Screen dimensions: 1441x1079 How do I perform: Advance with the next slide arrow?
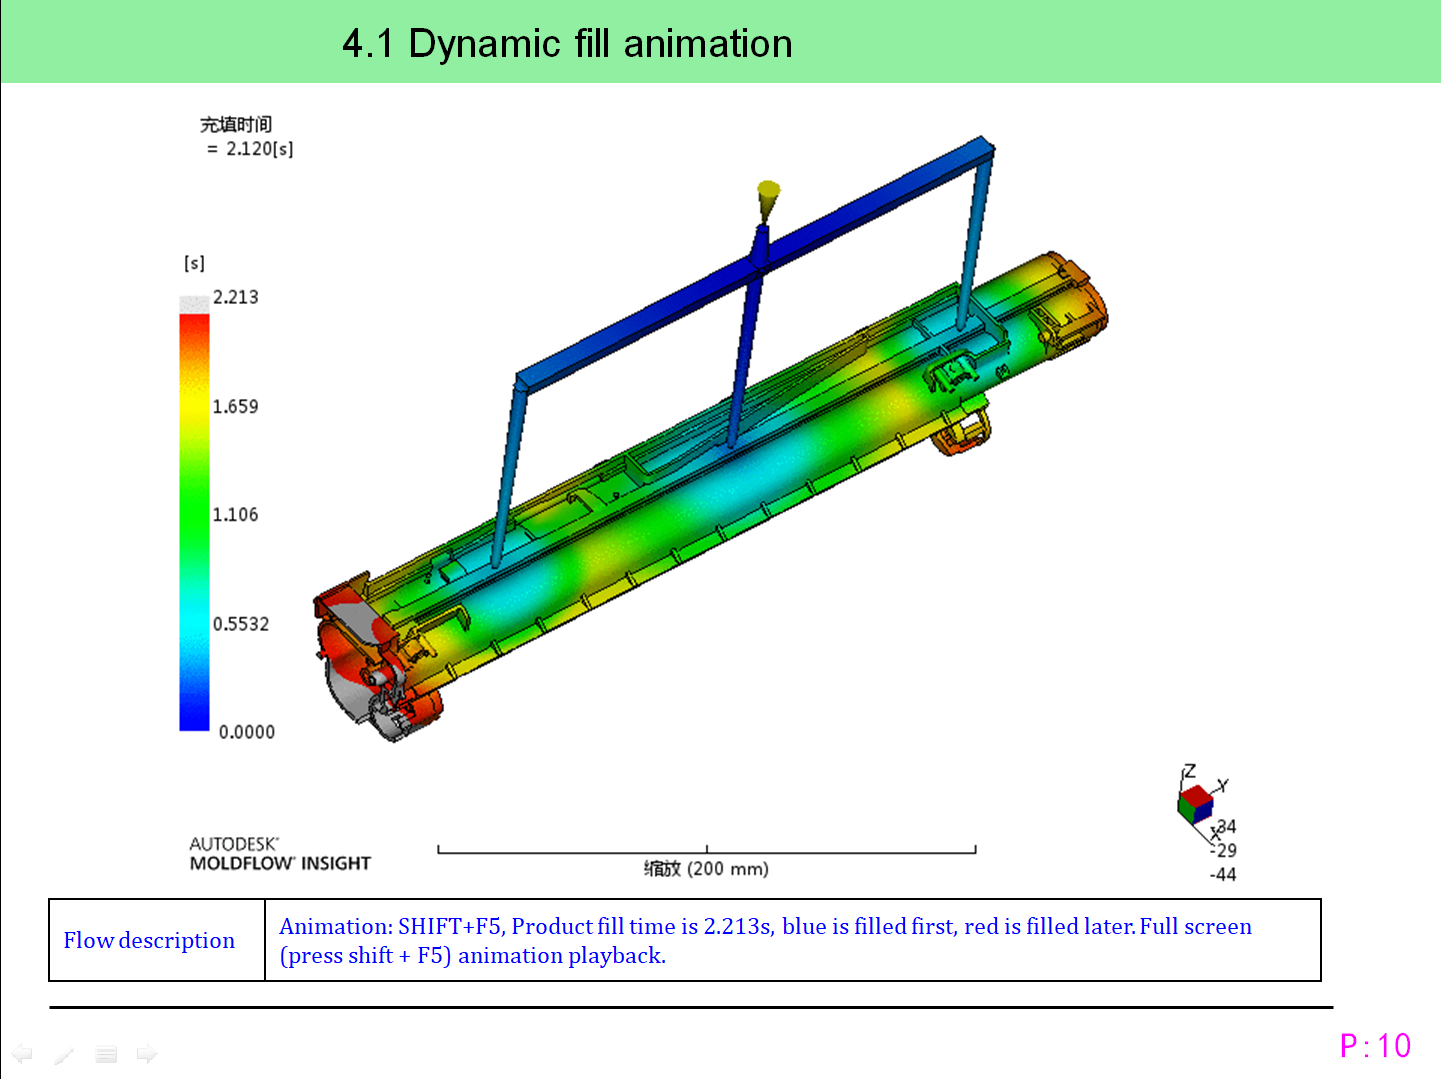147,1054
